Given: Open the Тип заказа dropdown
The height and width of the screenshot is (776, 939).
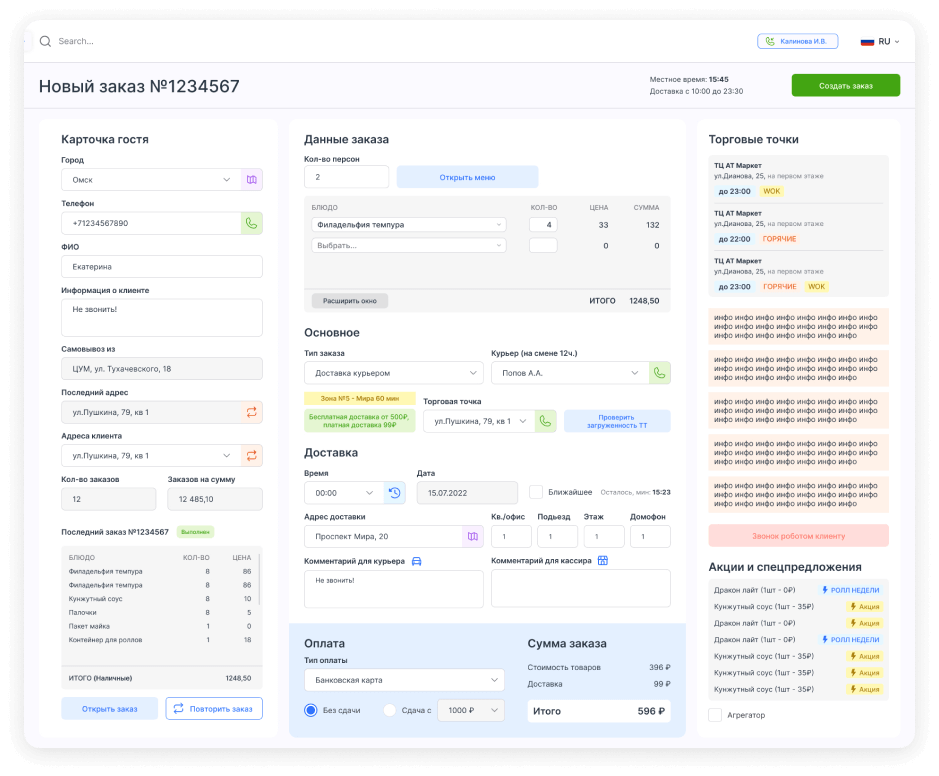Looking at the screenshot, I should click(x=393, y=373).
